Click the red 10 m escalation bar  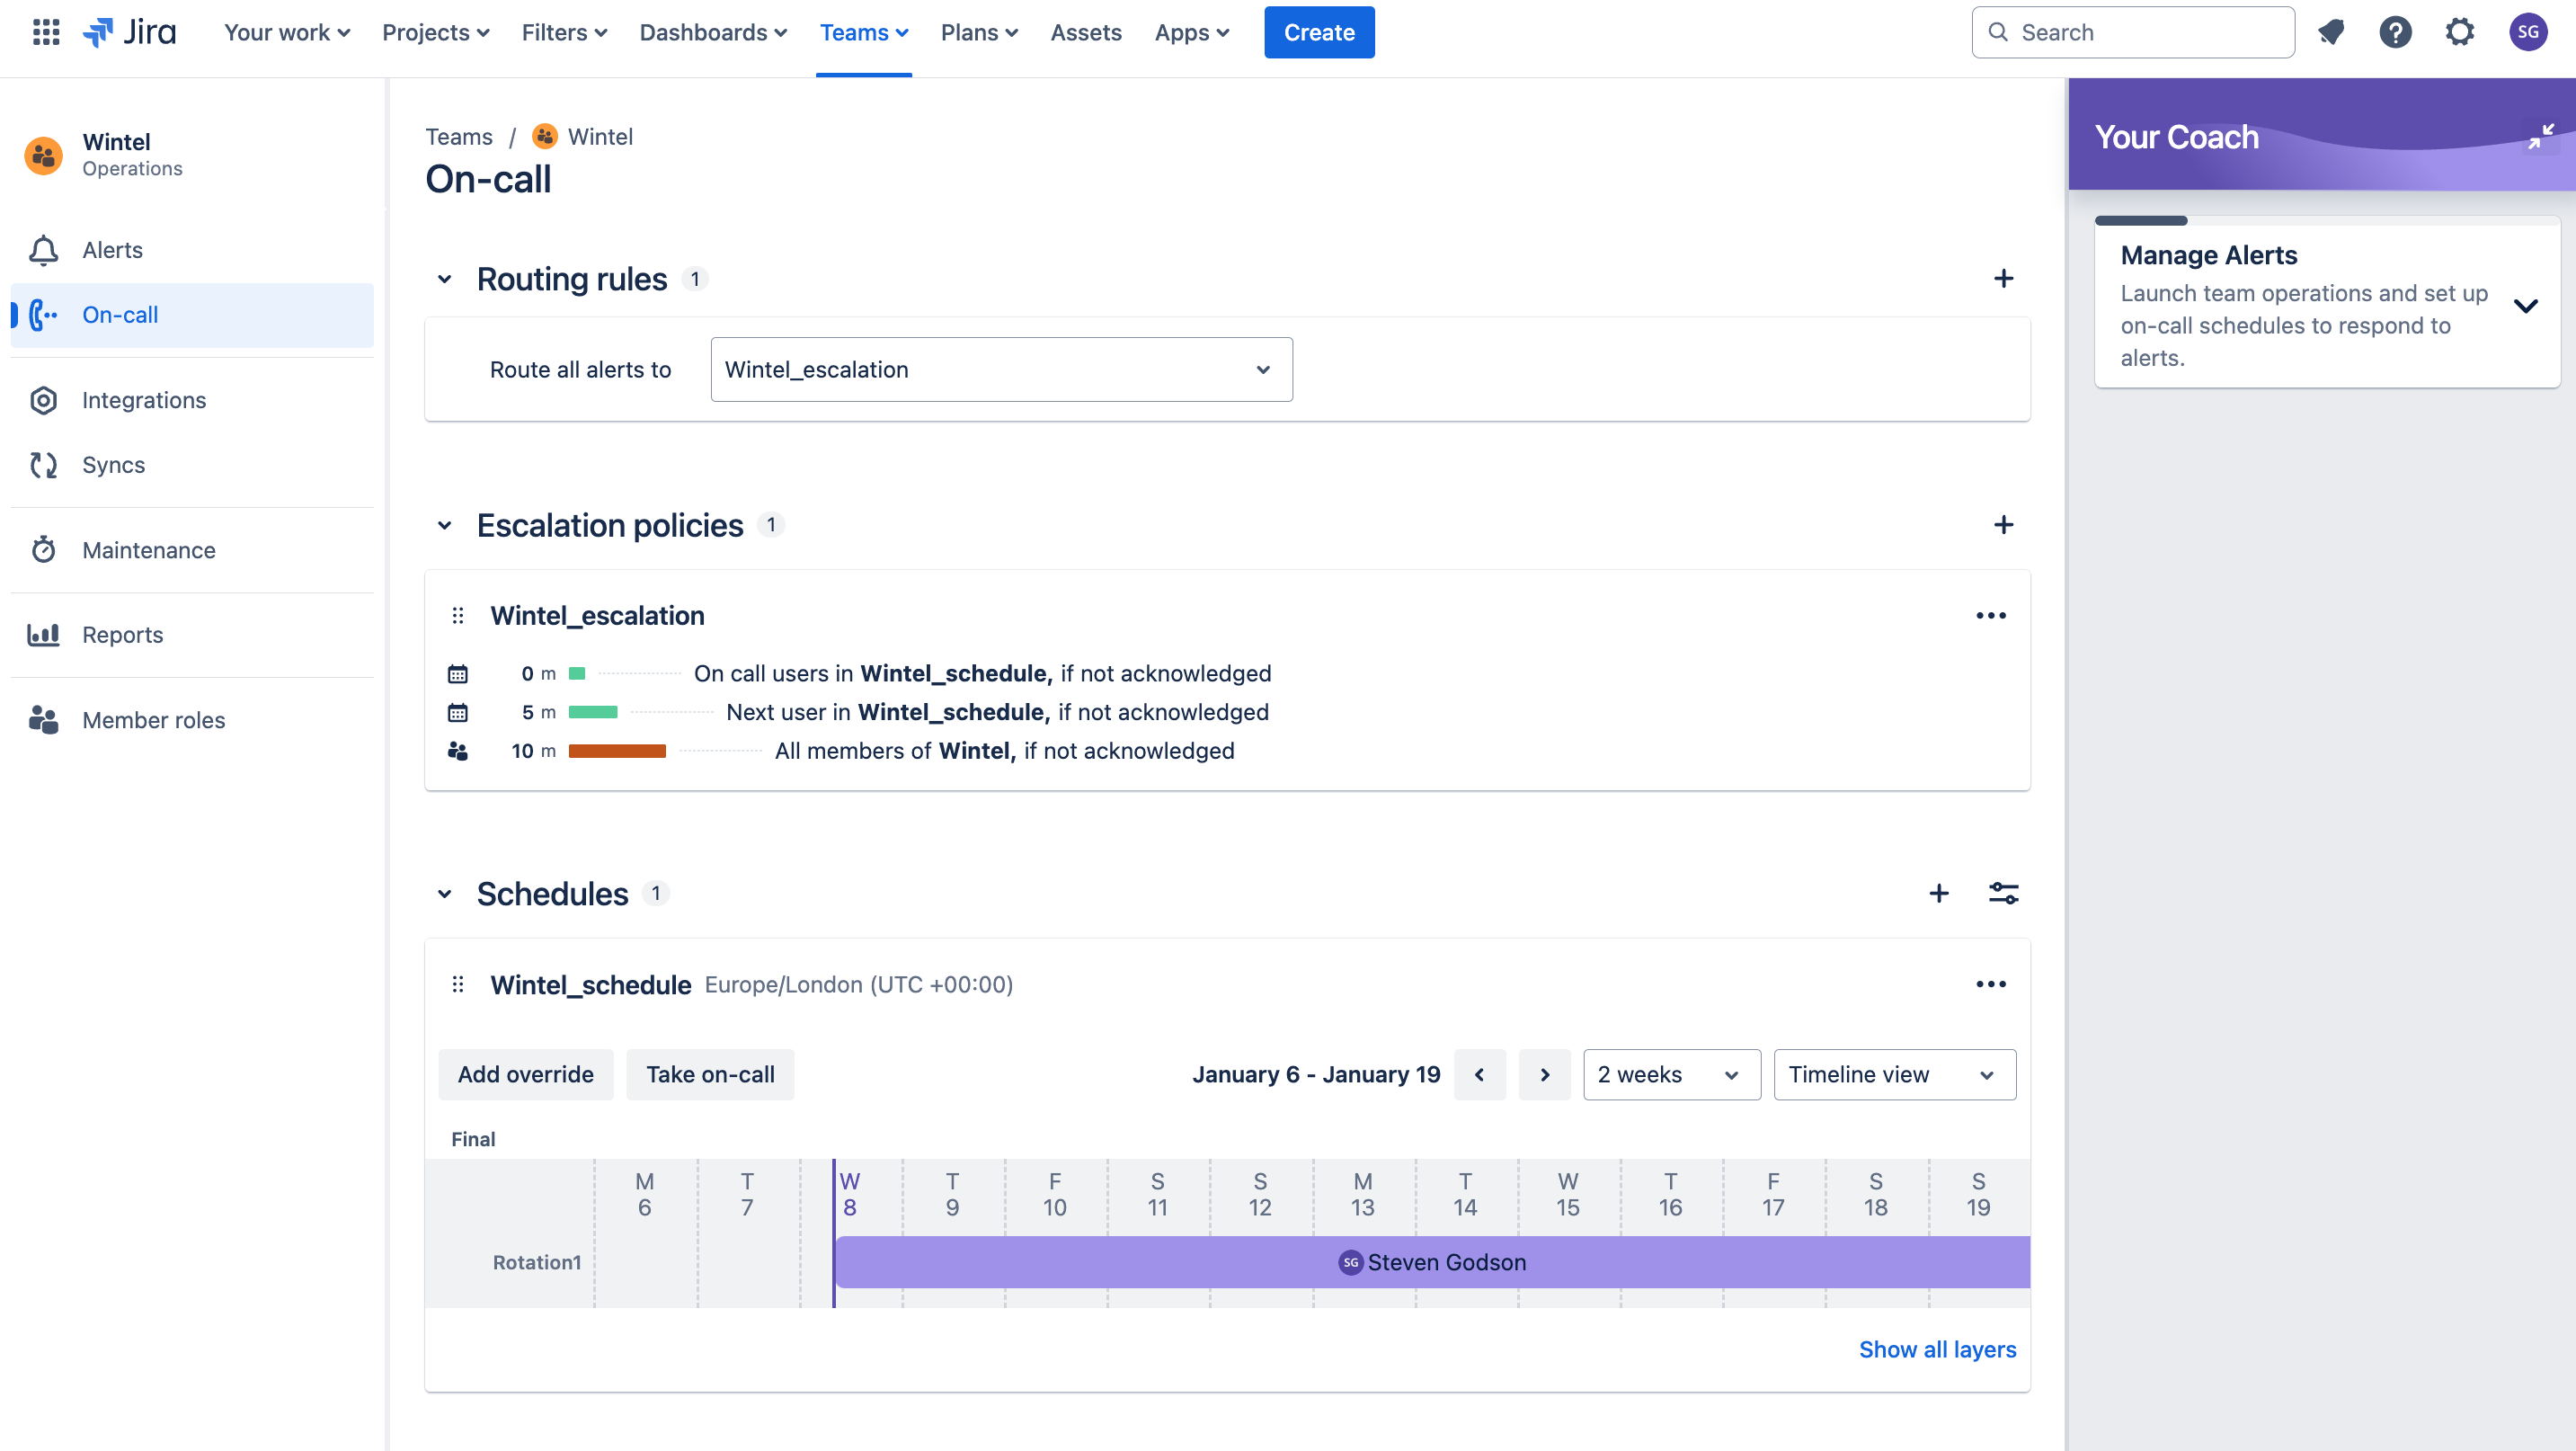tap(617, 751)
